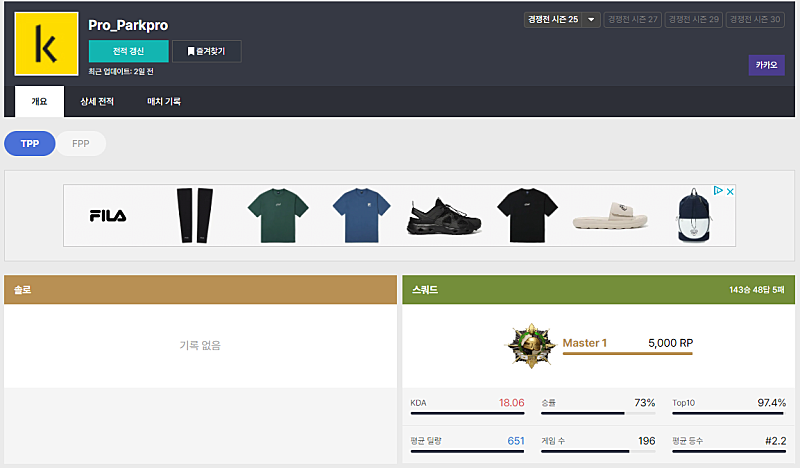Click the AdChoices triangle icon
Viewport: 800px width, 468px height.
tap(718, 191)
